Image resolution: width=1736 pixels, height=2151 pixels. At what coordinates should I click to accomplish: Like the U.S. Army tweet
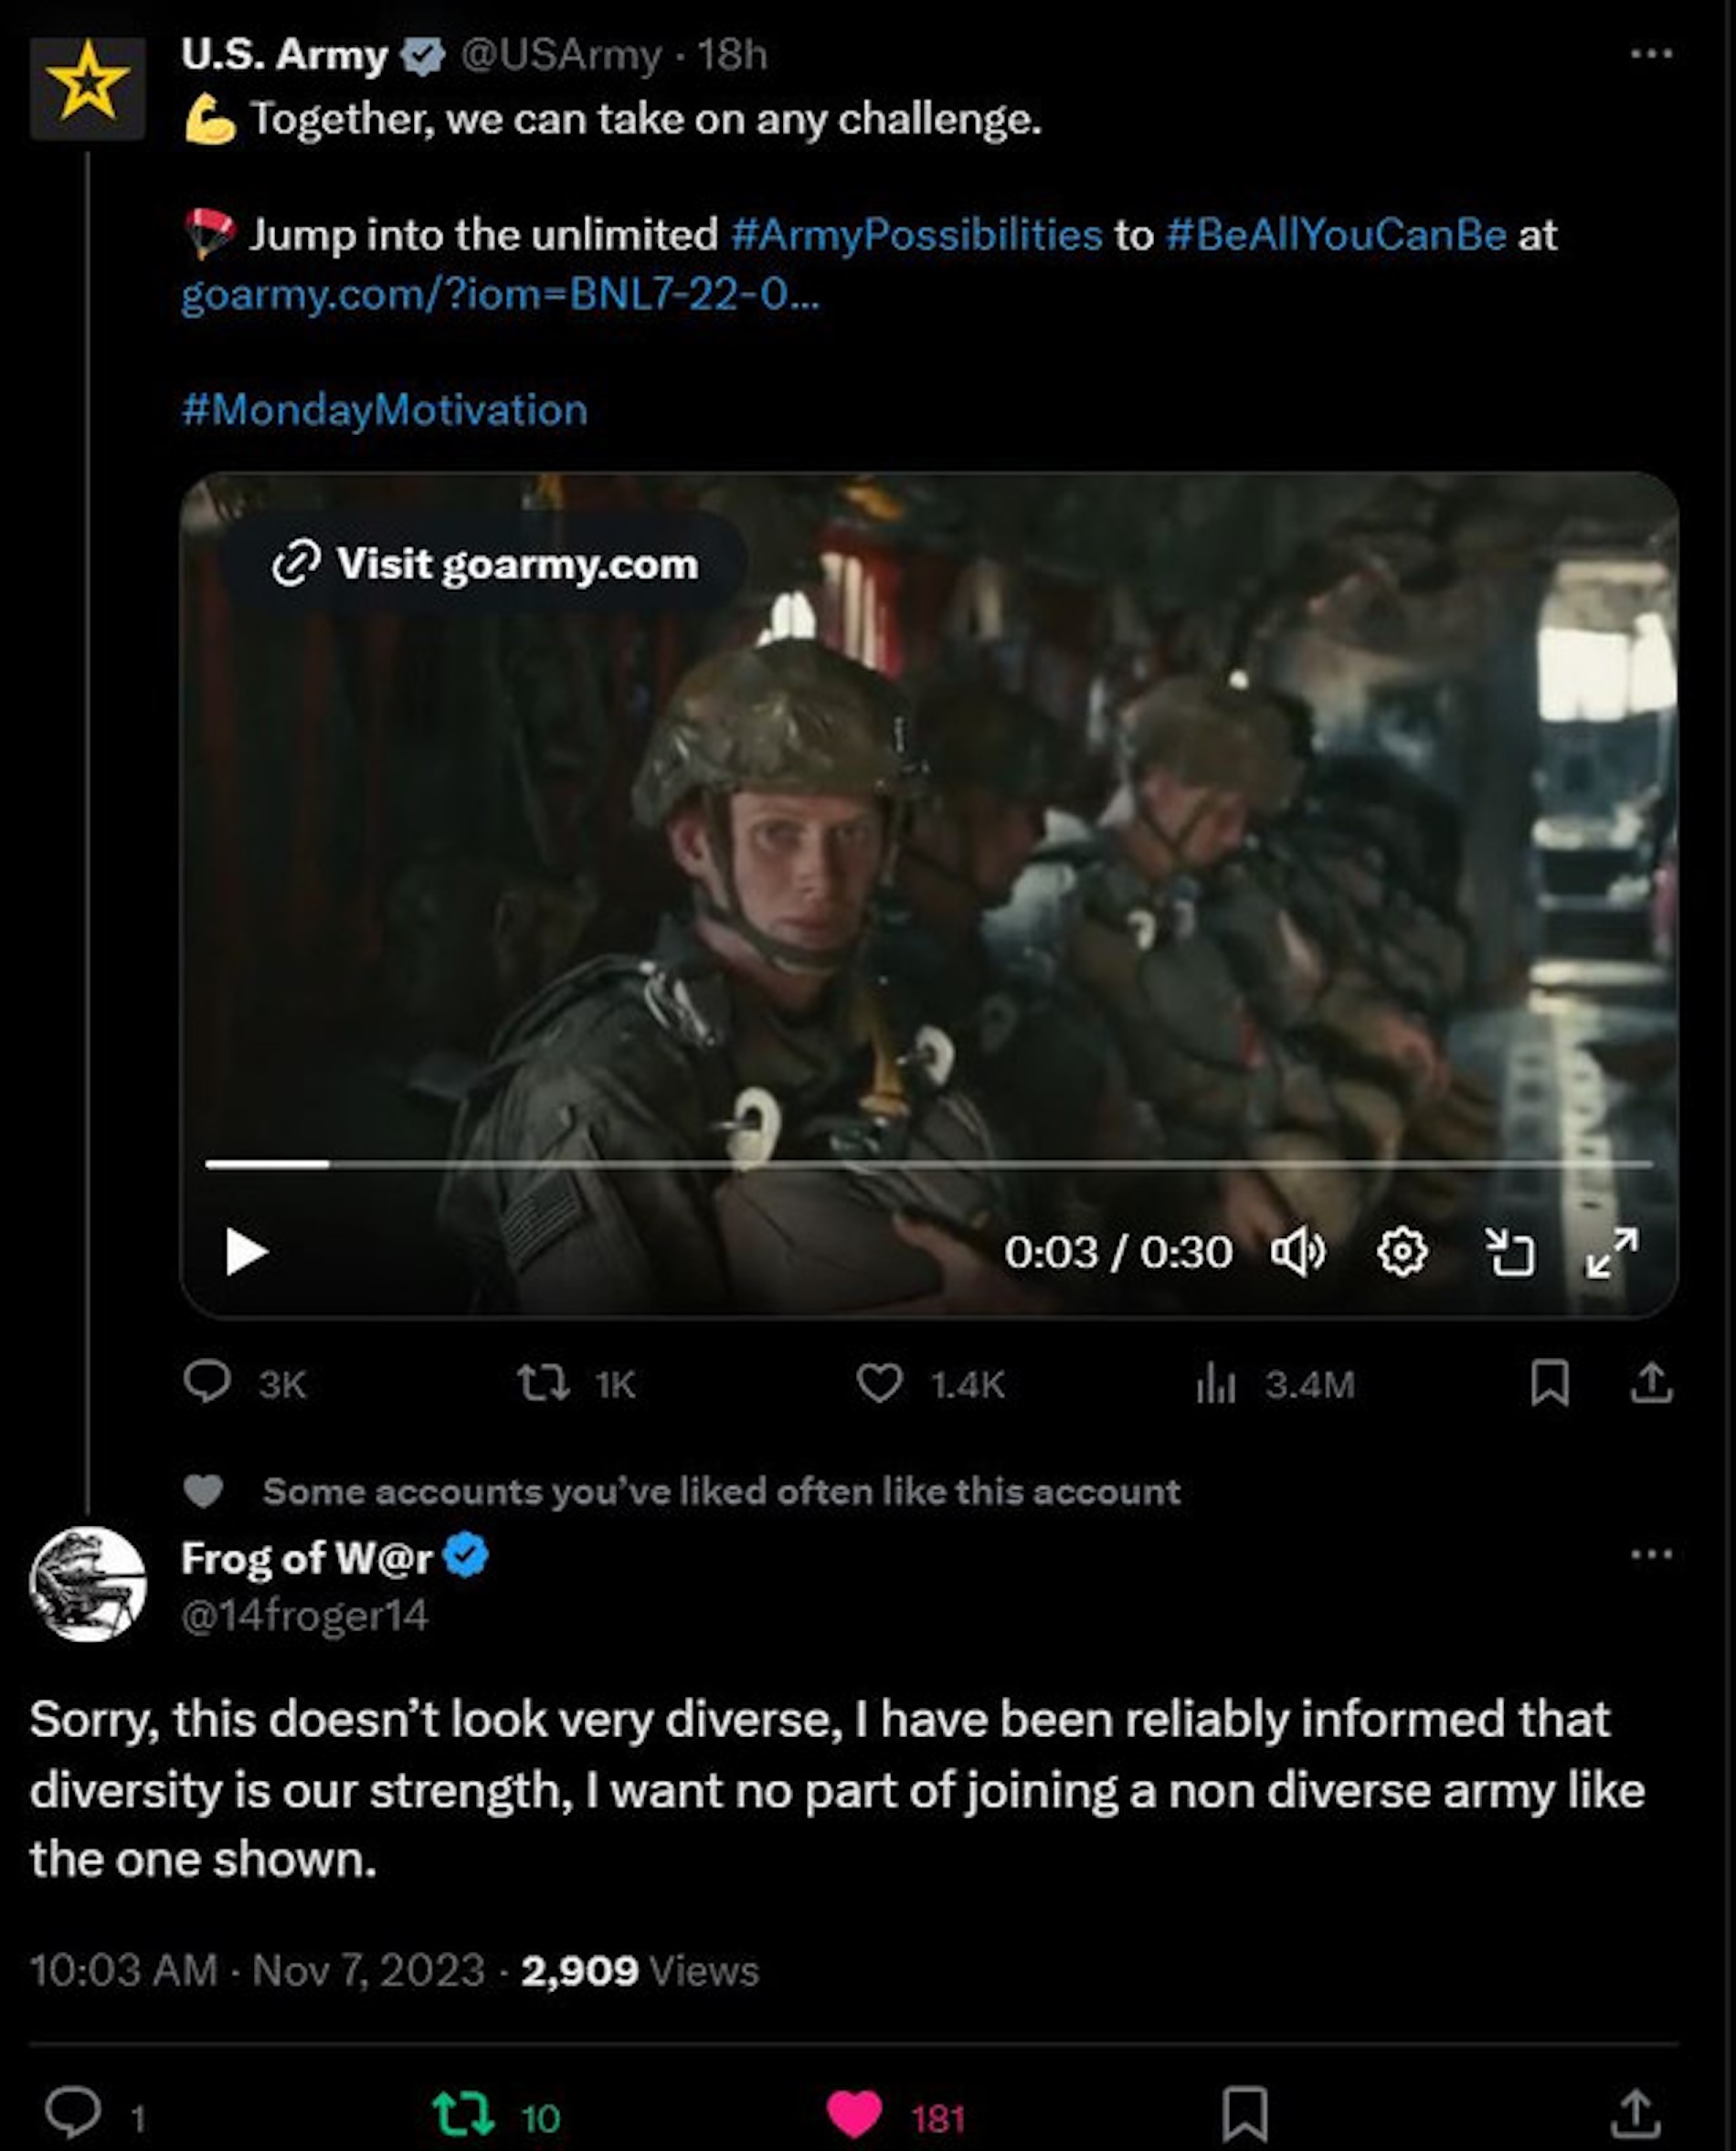coord(879,1384)
